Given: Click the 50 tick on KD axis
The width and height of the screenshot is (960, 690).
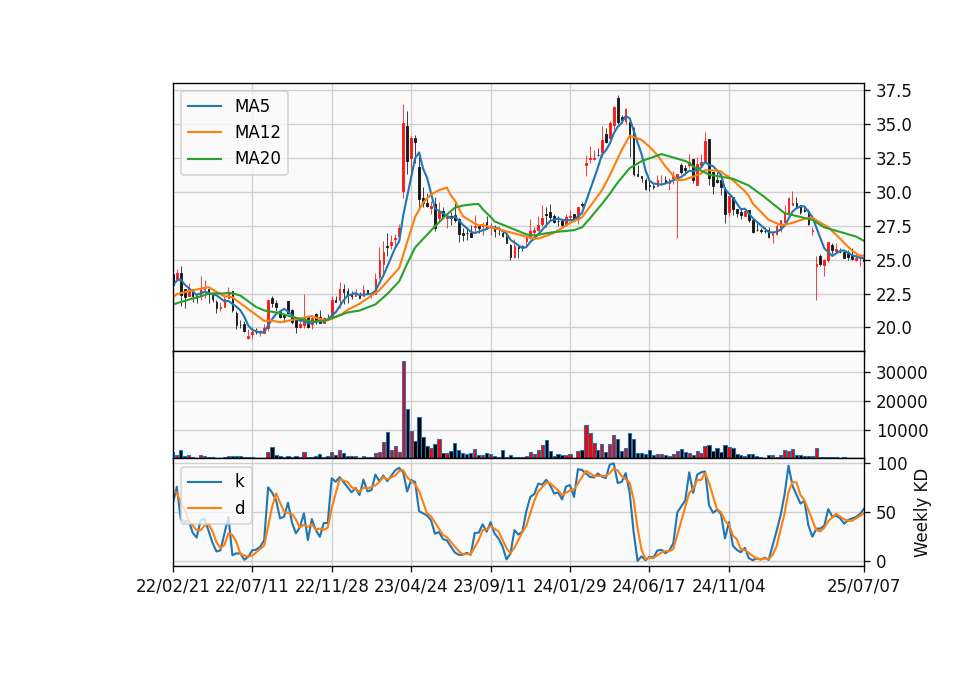Looking at the screenshot, I should click(x=885, y=513).
